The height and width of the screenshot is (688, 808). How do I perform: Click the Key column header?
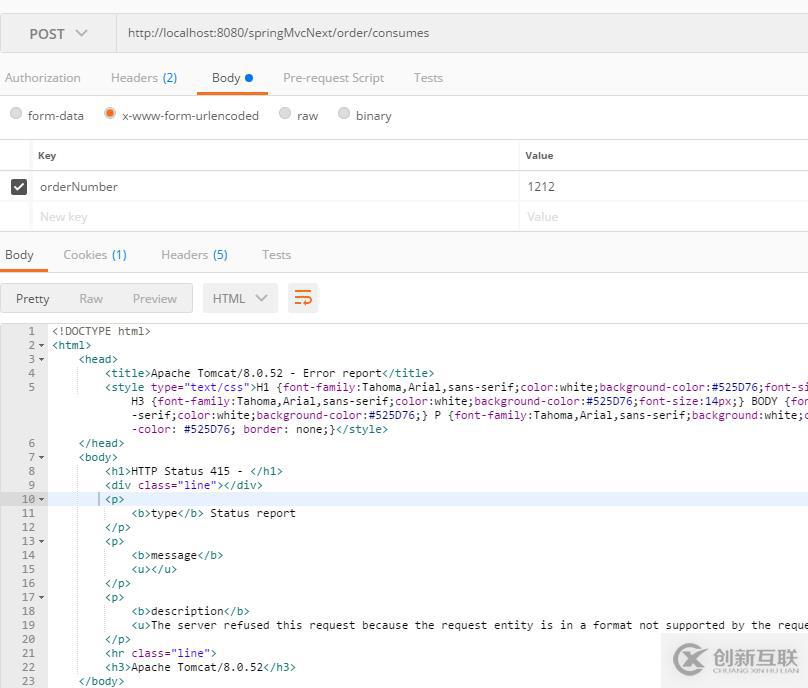(47, 156)
